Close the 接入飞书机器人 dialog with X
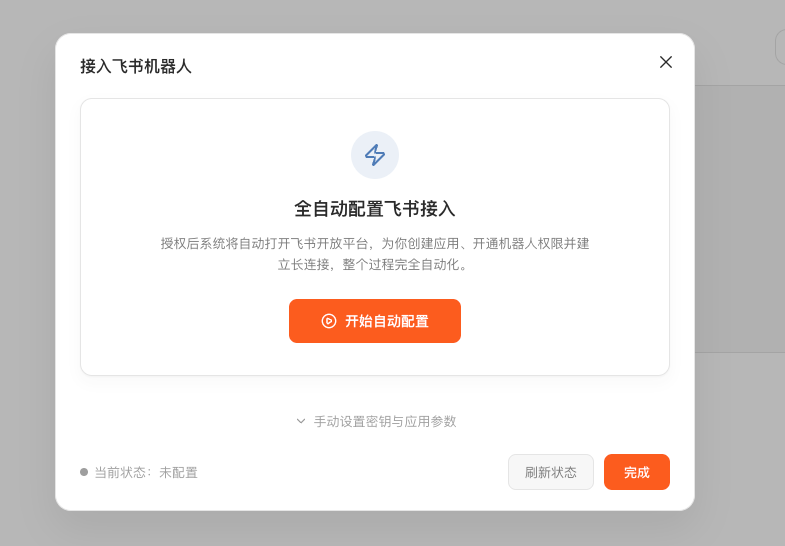Viewport: 785px width, 546px height. point(666,62)
